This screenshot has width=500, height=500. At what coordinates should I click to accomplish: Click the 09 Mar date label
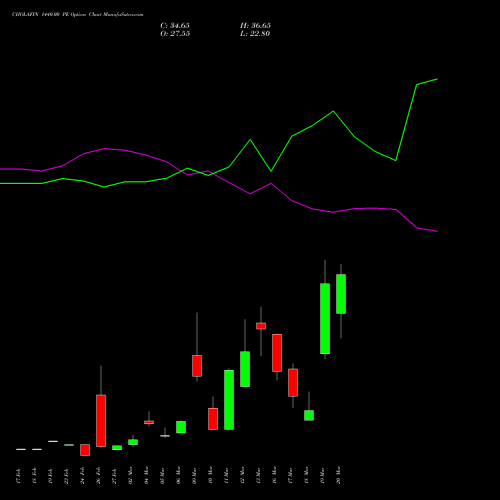coord(194,475)
